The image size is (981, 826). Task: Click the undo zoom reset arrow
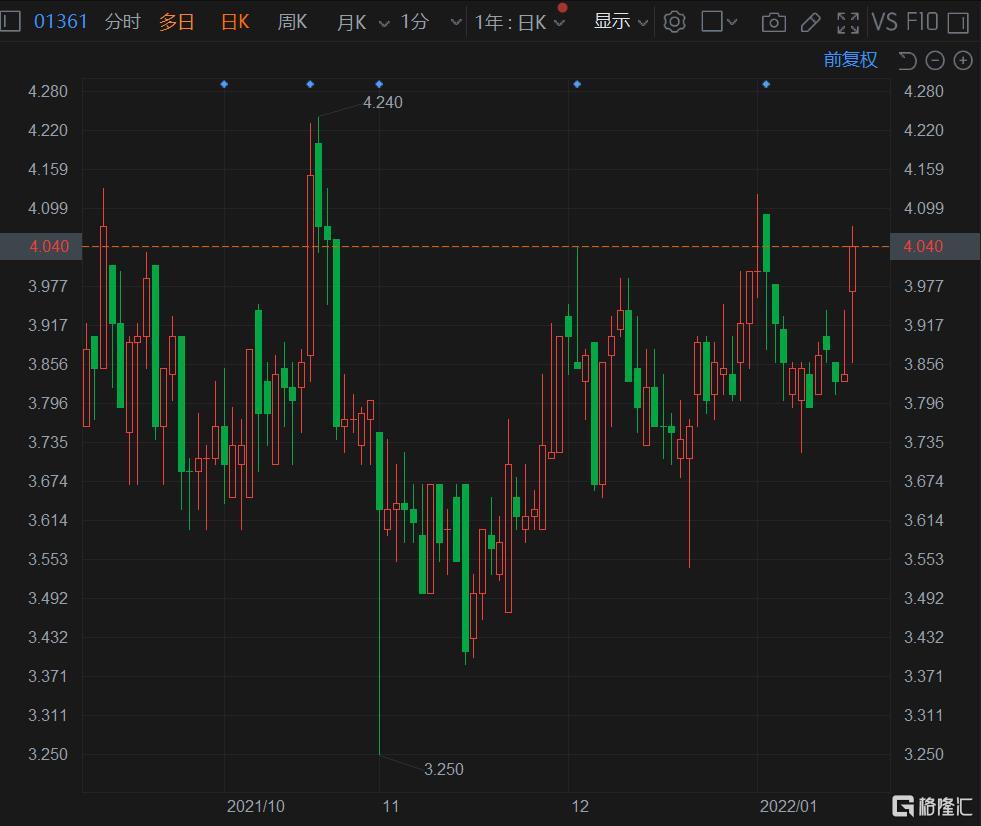tap(907, 61)
